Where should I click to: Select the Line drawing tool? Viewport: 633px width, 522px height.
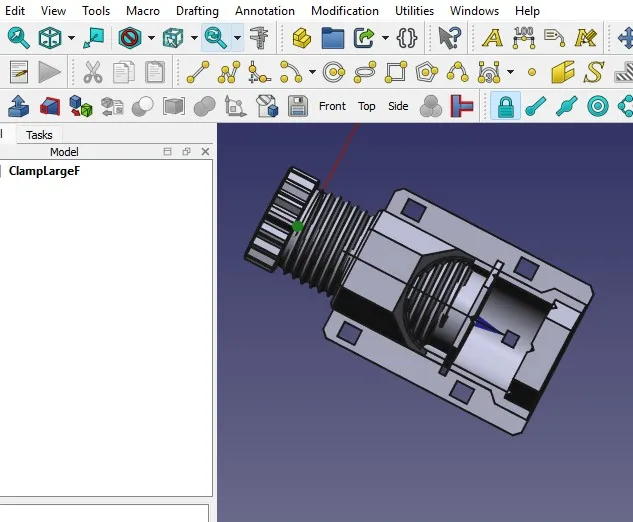198,72
